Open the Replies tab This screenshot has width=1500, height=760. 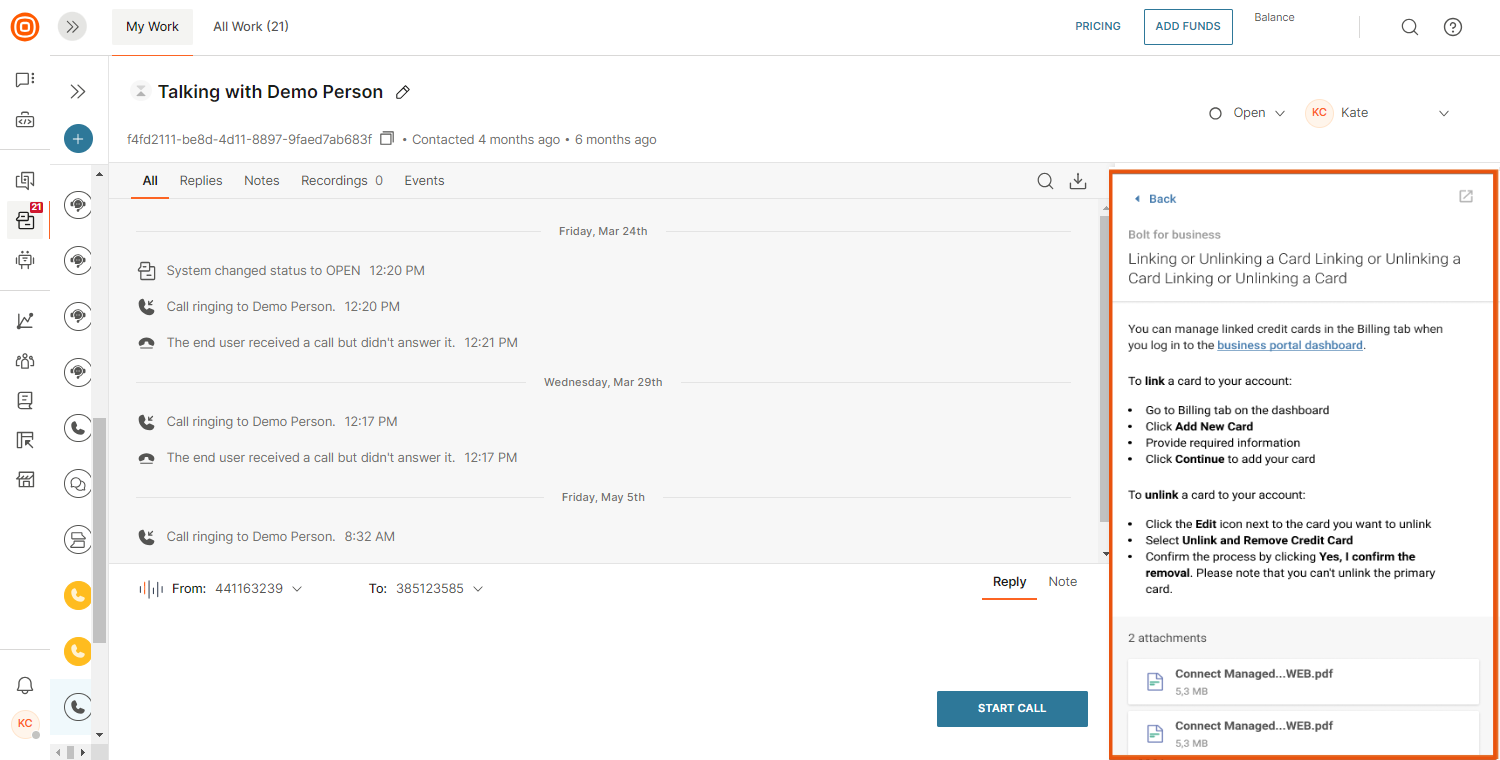coord(201,181)
